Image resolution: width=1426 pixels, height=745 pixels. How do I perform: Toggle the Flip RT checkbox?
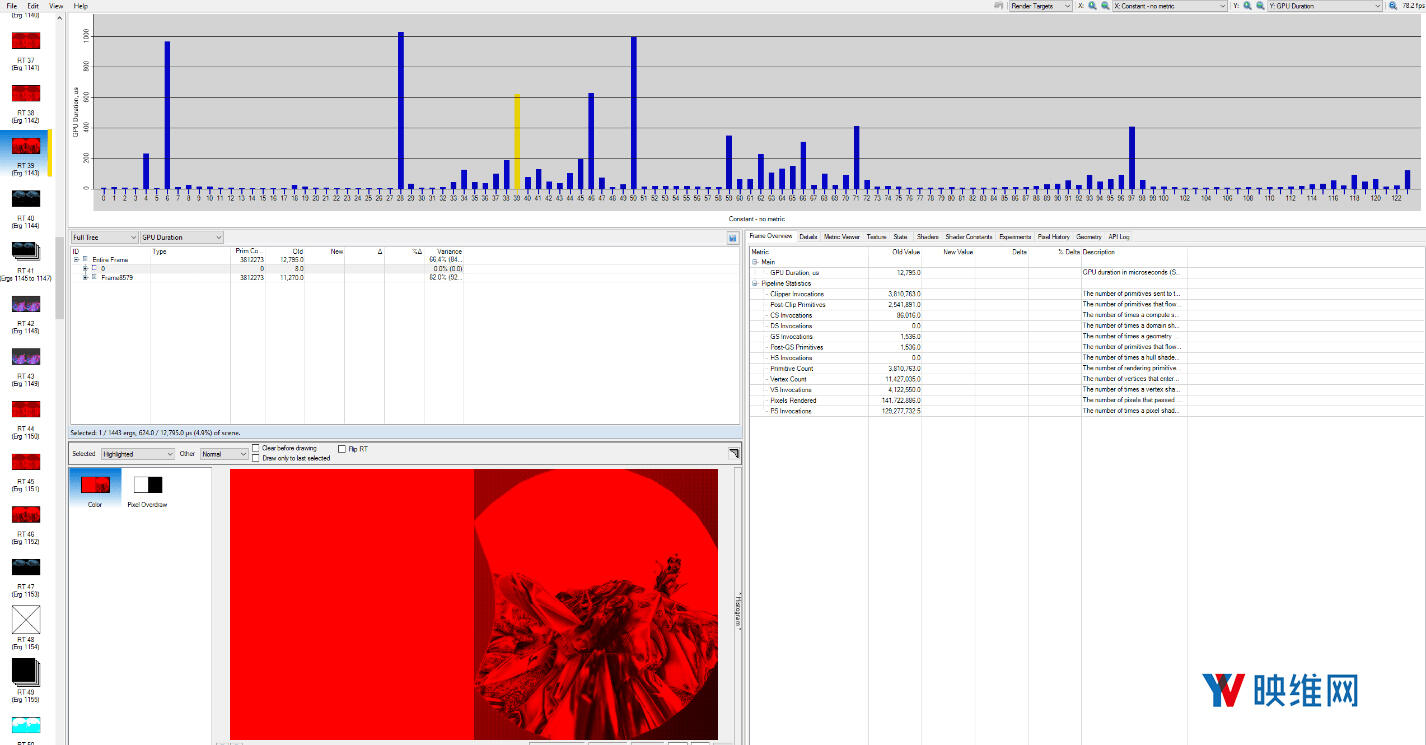(342, 449)
